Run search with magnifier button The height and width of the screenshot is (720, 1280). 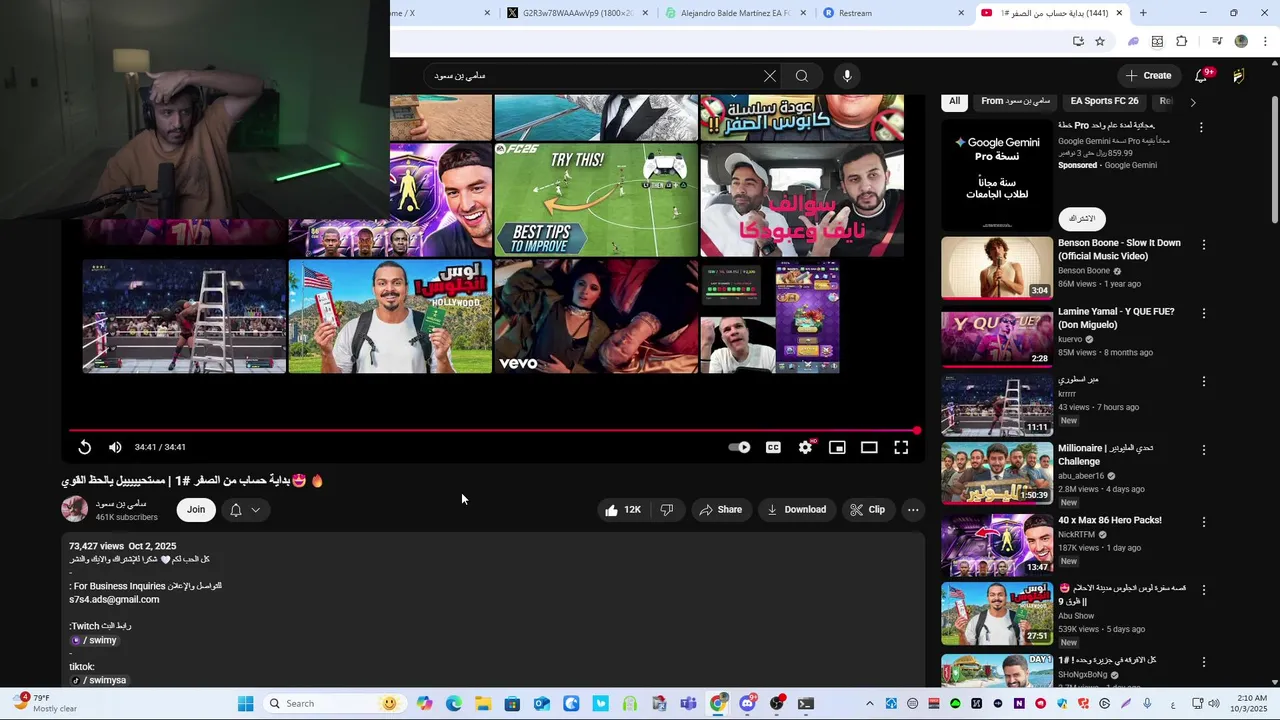802,76
